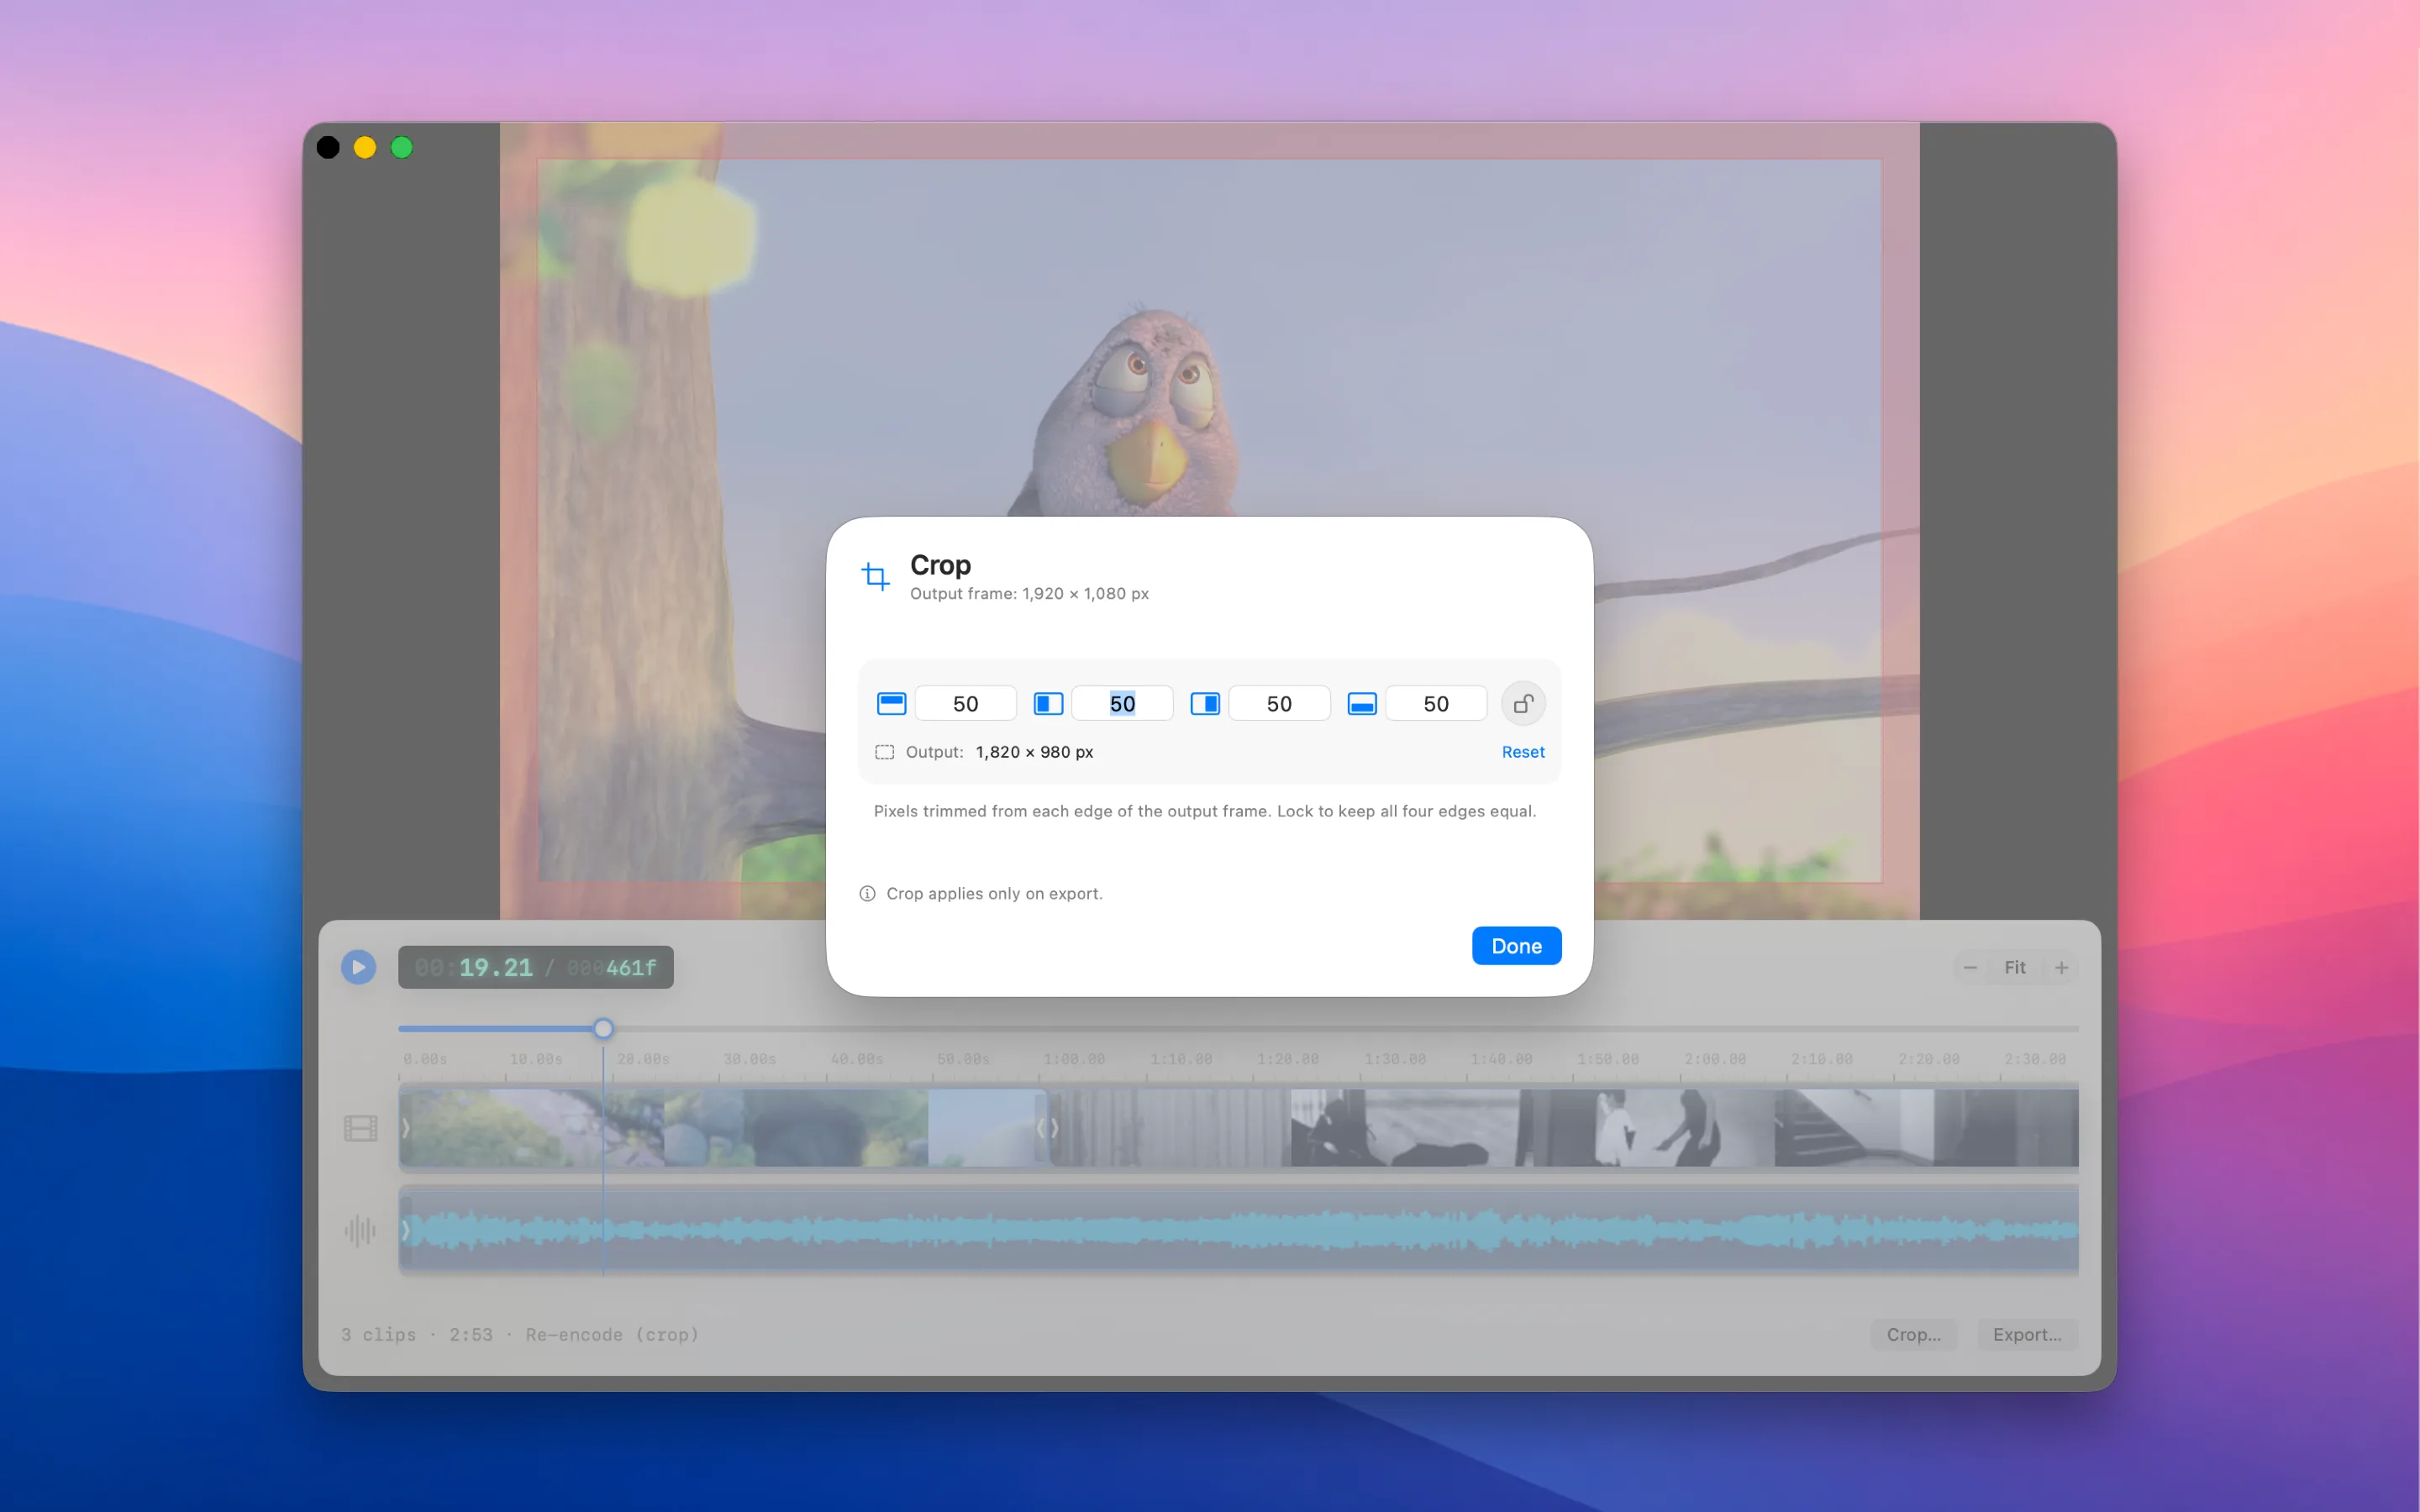
Task: Zoom in the timeline with plus button
Action: [x=2061, y=968]
